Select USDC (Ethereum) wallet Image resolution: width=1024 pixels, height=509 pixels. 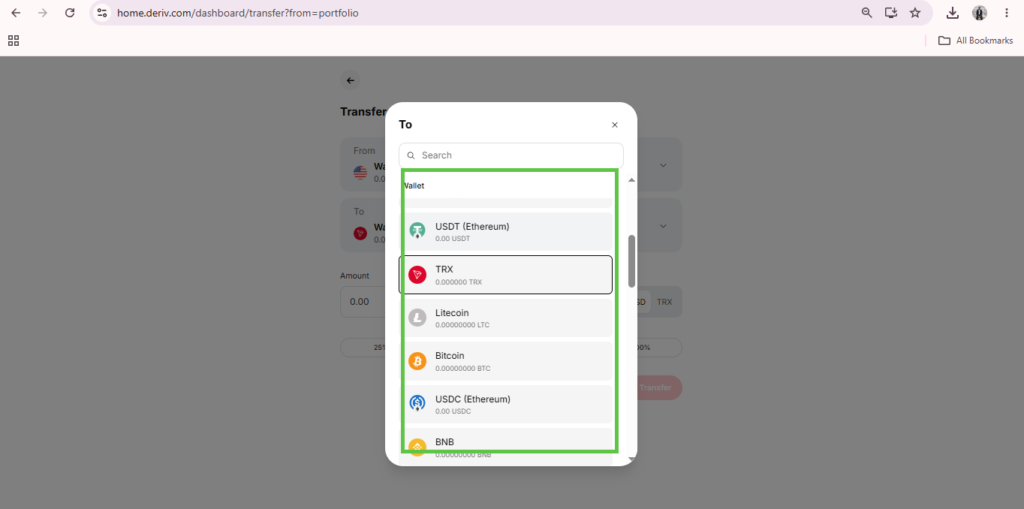507,404
